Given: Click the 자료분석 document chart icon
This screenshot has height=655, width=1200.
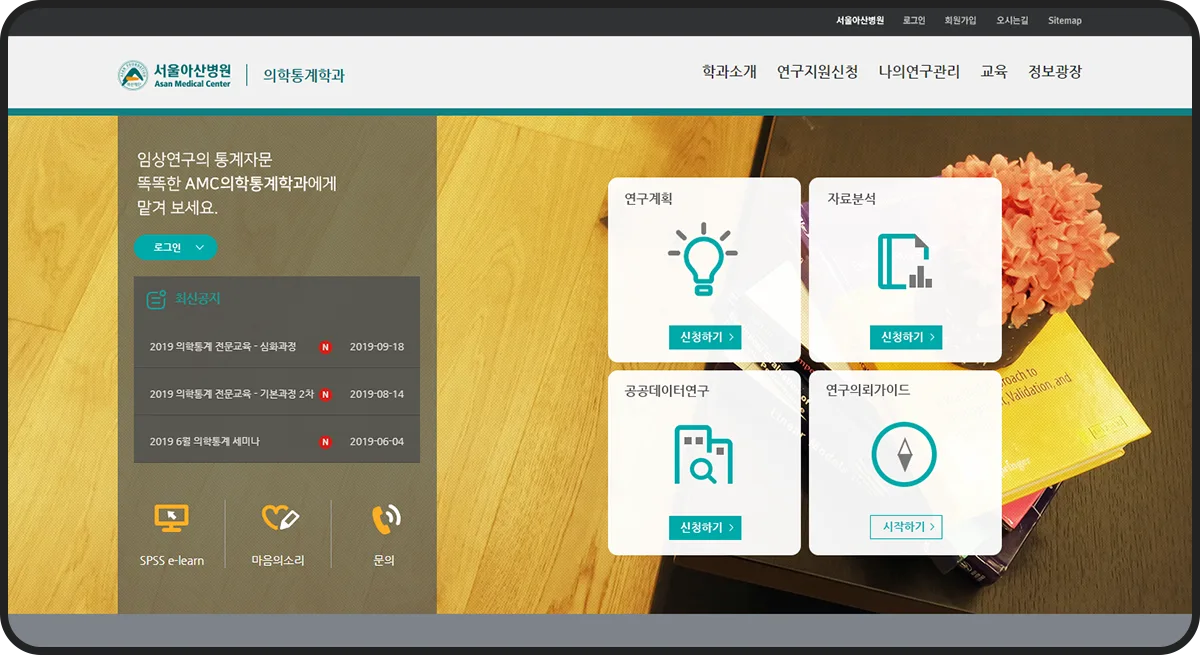Looking at the screenshot, I should pos(905,258).
